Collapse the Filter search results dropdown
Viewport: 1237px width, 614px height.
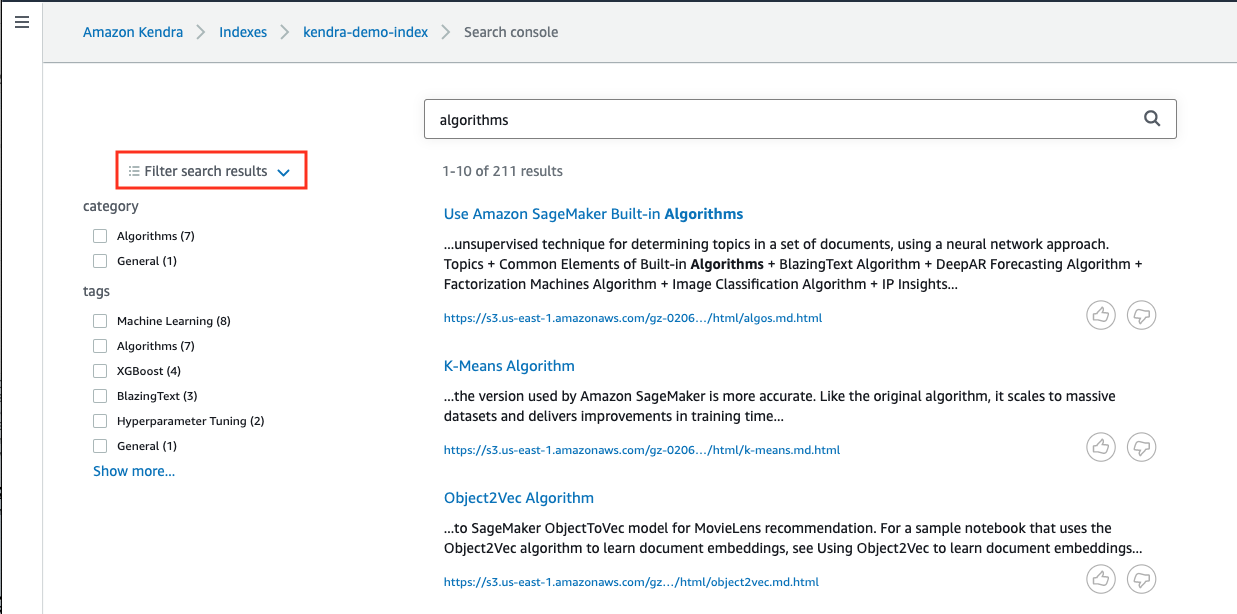(211, 171)
